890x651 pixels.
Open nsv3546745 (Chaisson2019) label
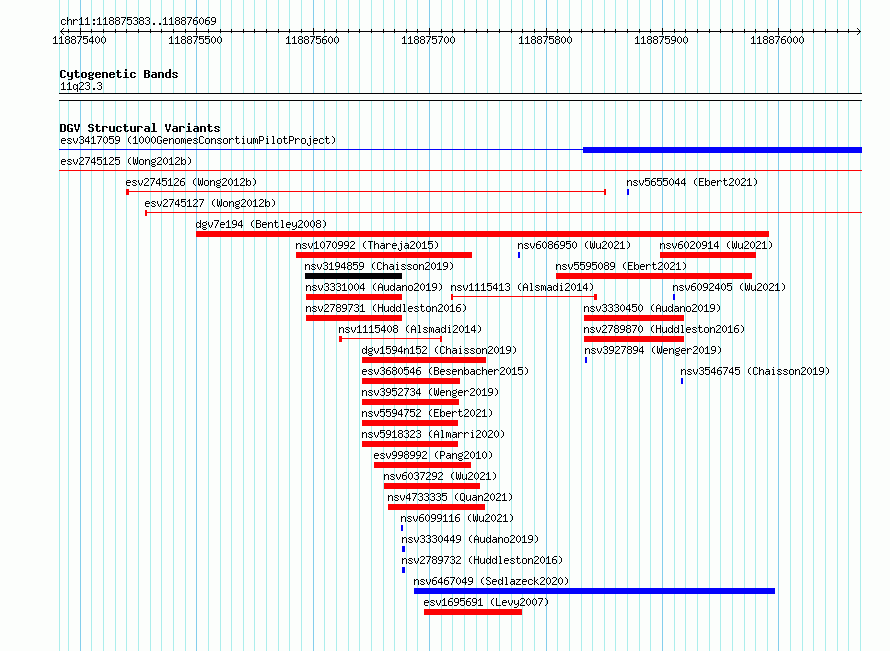(755, 371)
